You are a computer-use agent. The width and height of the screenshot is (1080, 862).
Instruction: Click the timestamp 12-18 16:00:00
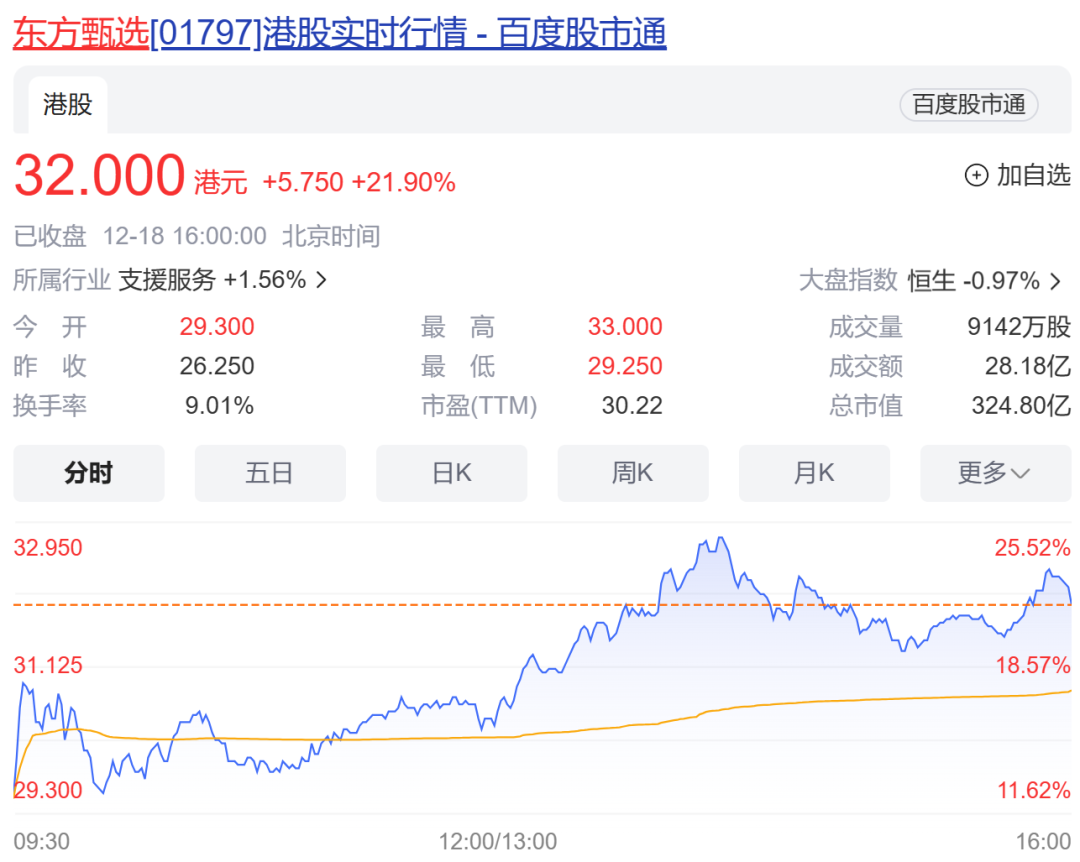(185, 236)
